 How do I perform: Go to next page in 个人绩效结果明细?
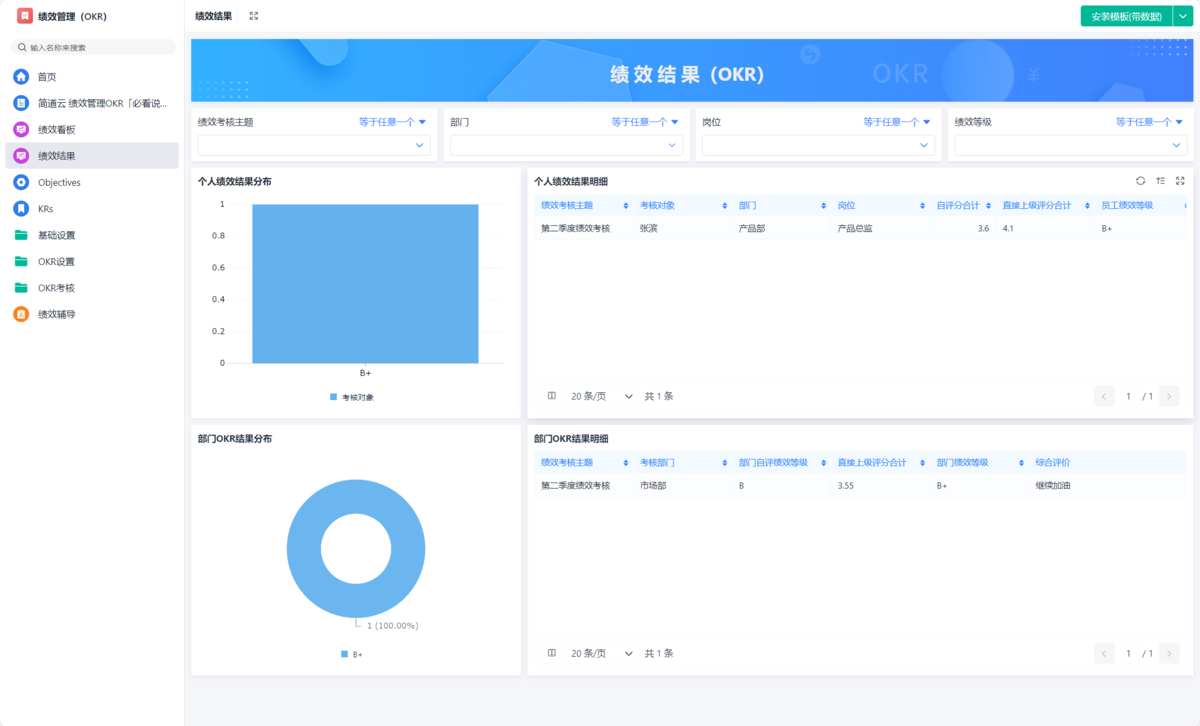click(1168, 396)
